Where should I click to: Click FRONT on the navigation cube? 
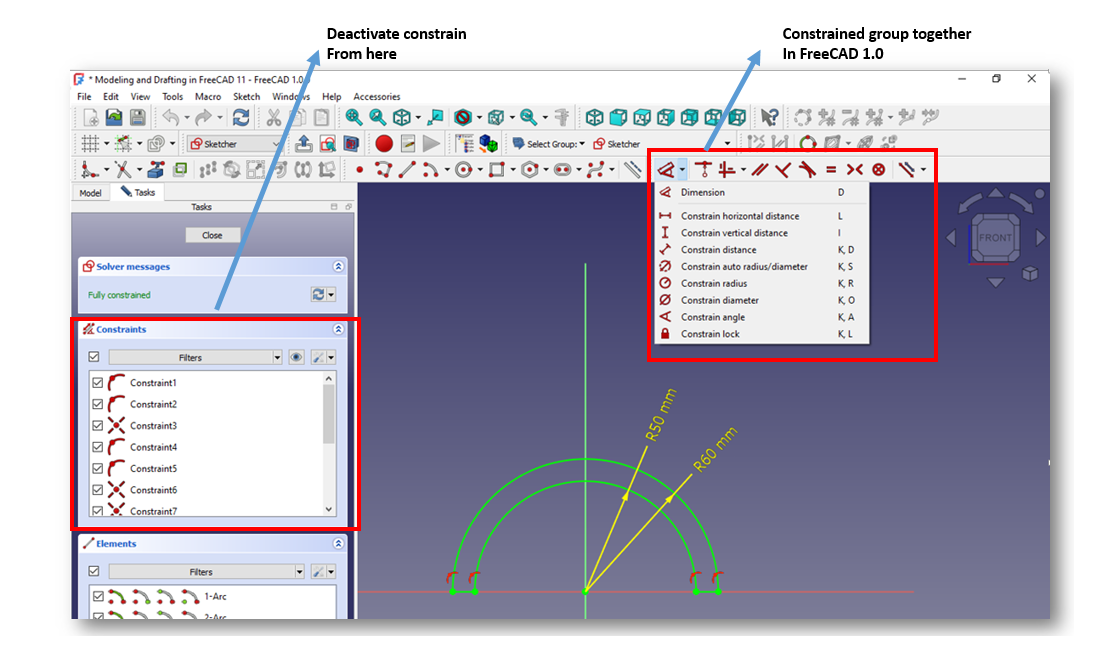click(x=995, y=237)
